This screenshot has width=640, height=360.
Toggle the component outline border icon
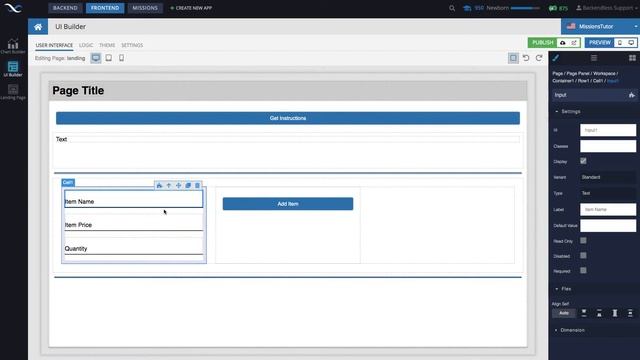click(x=513, y=58)
